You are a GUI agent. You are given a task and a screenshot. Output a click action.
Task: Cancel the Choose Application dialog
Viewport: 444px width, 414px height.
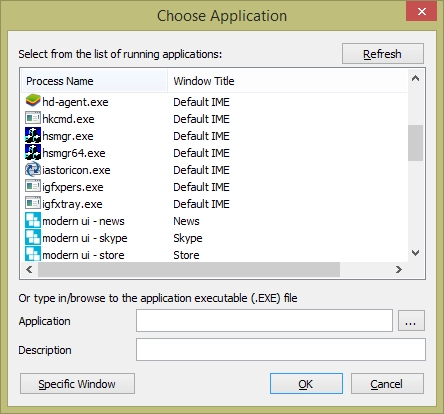[387, 384]
